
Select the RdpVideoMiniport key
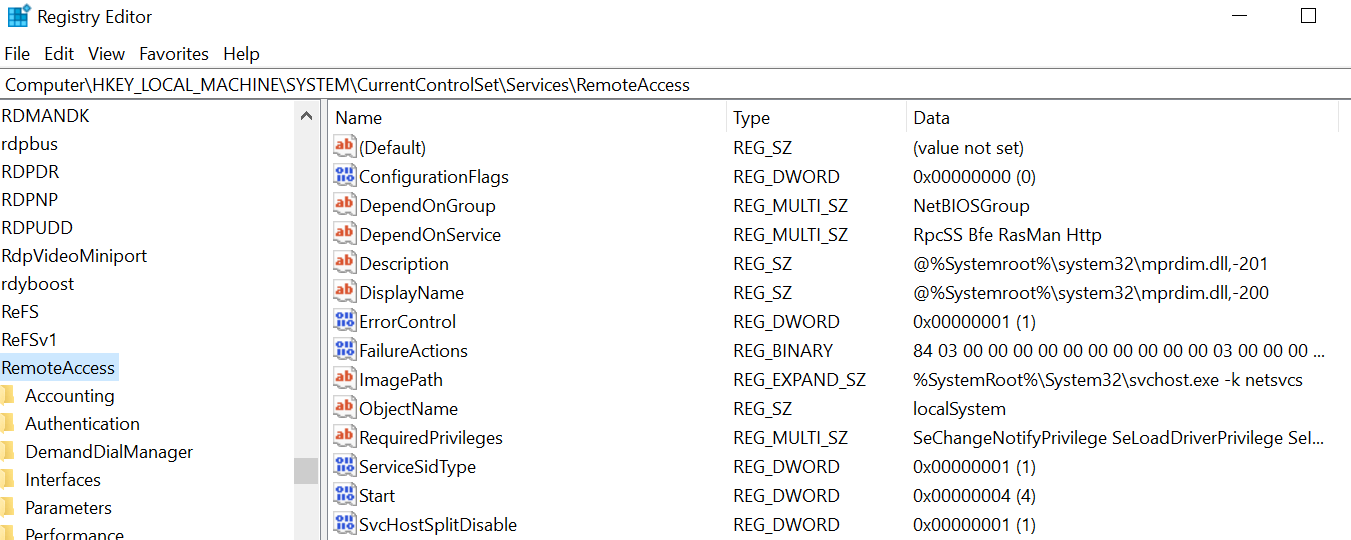click(x=74, y=256)
